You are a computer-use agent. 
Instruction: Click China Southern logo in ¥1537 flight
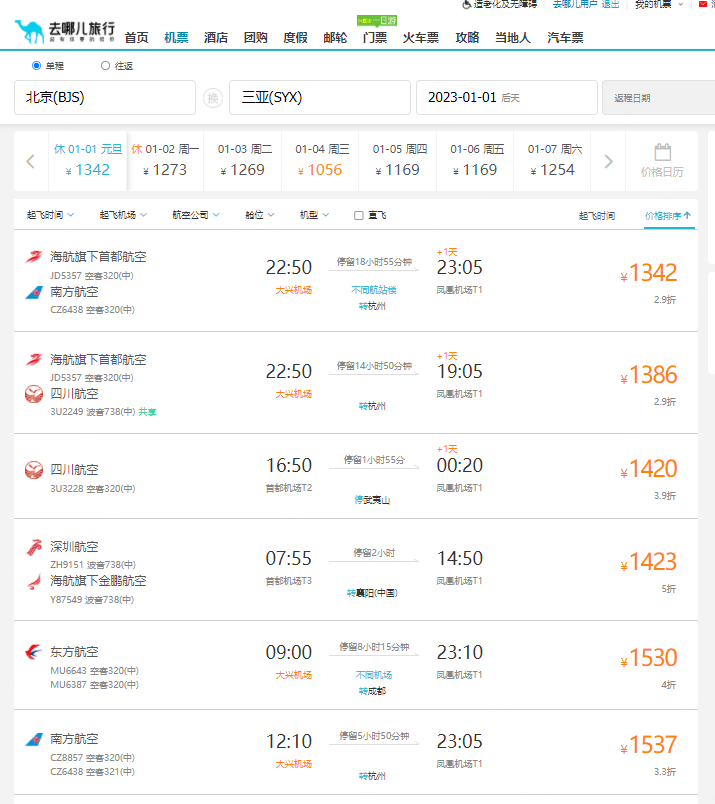point(34,739)
